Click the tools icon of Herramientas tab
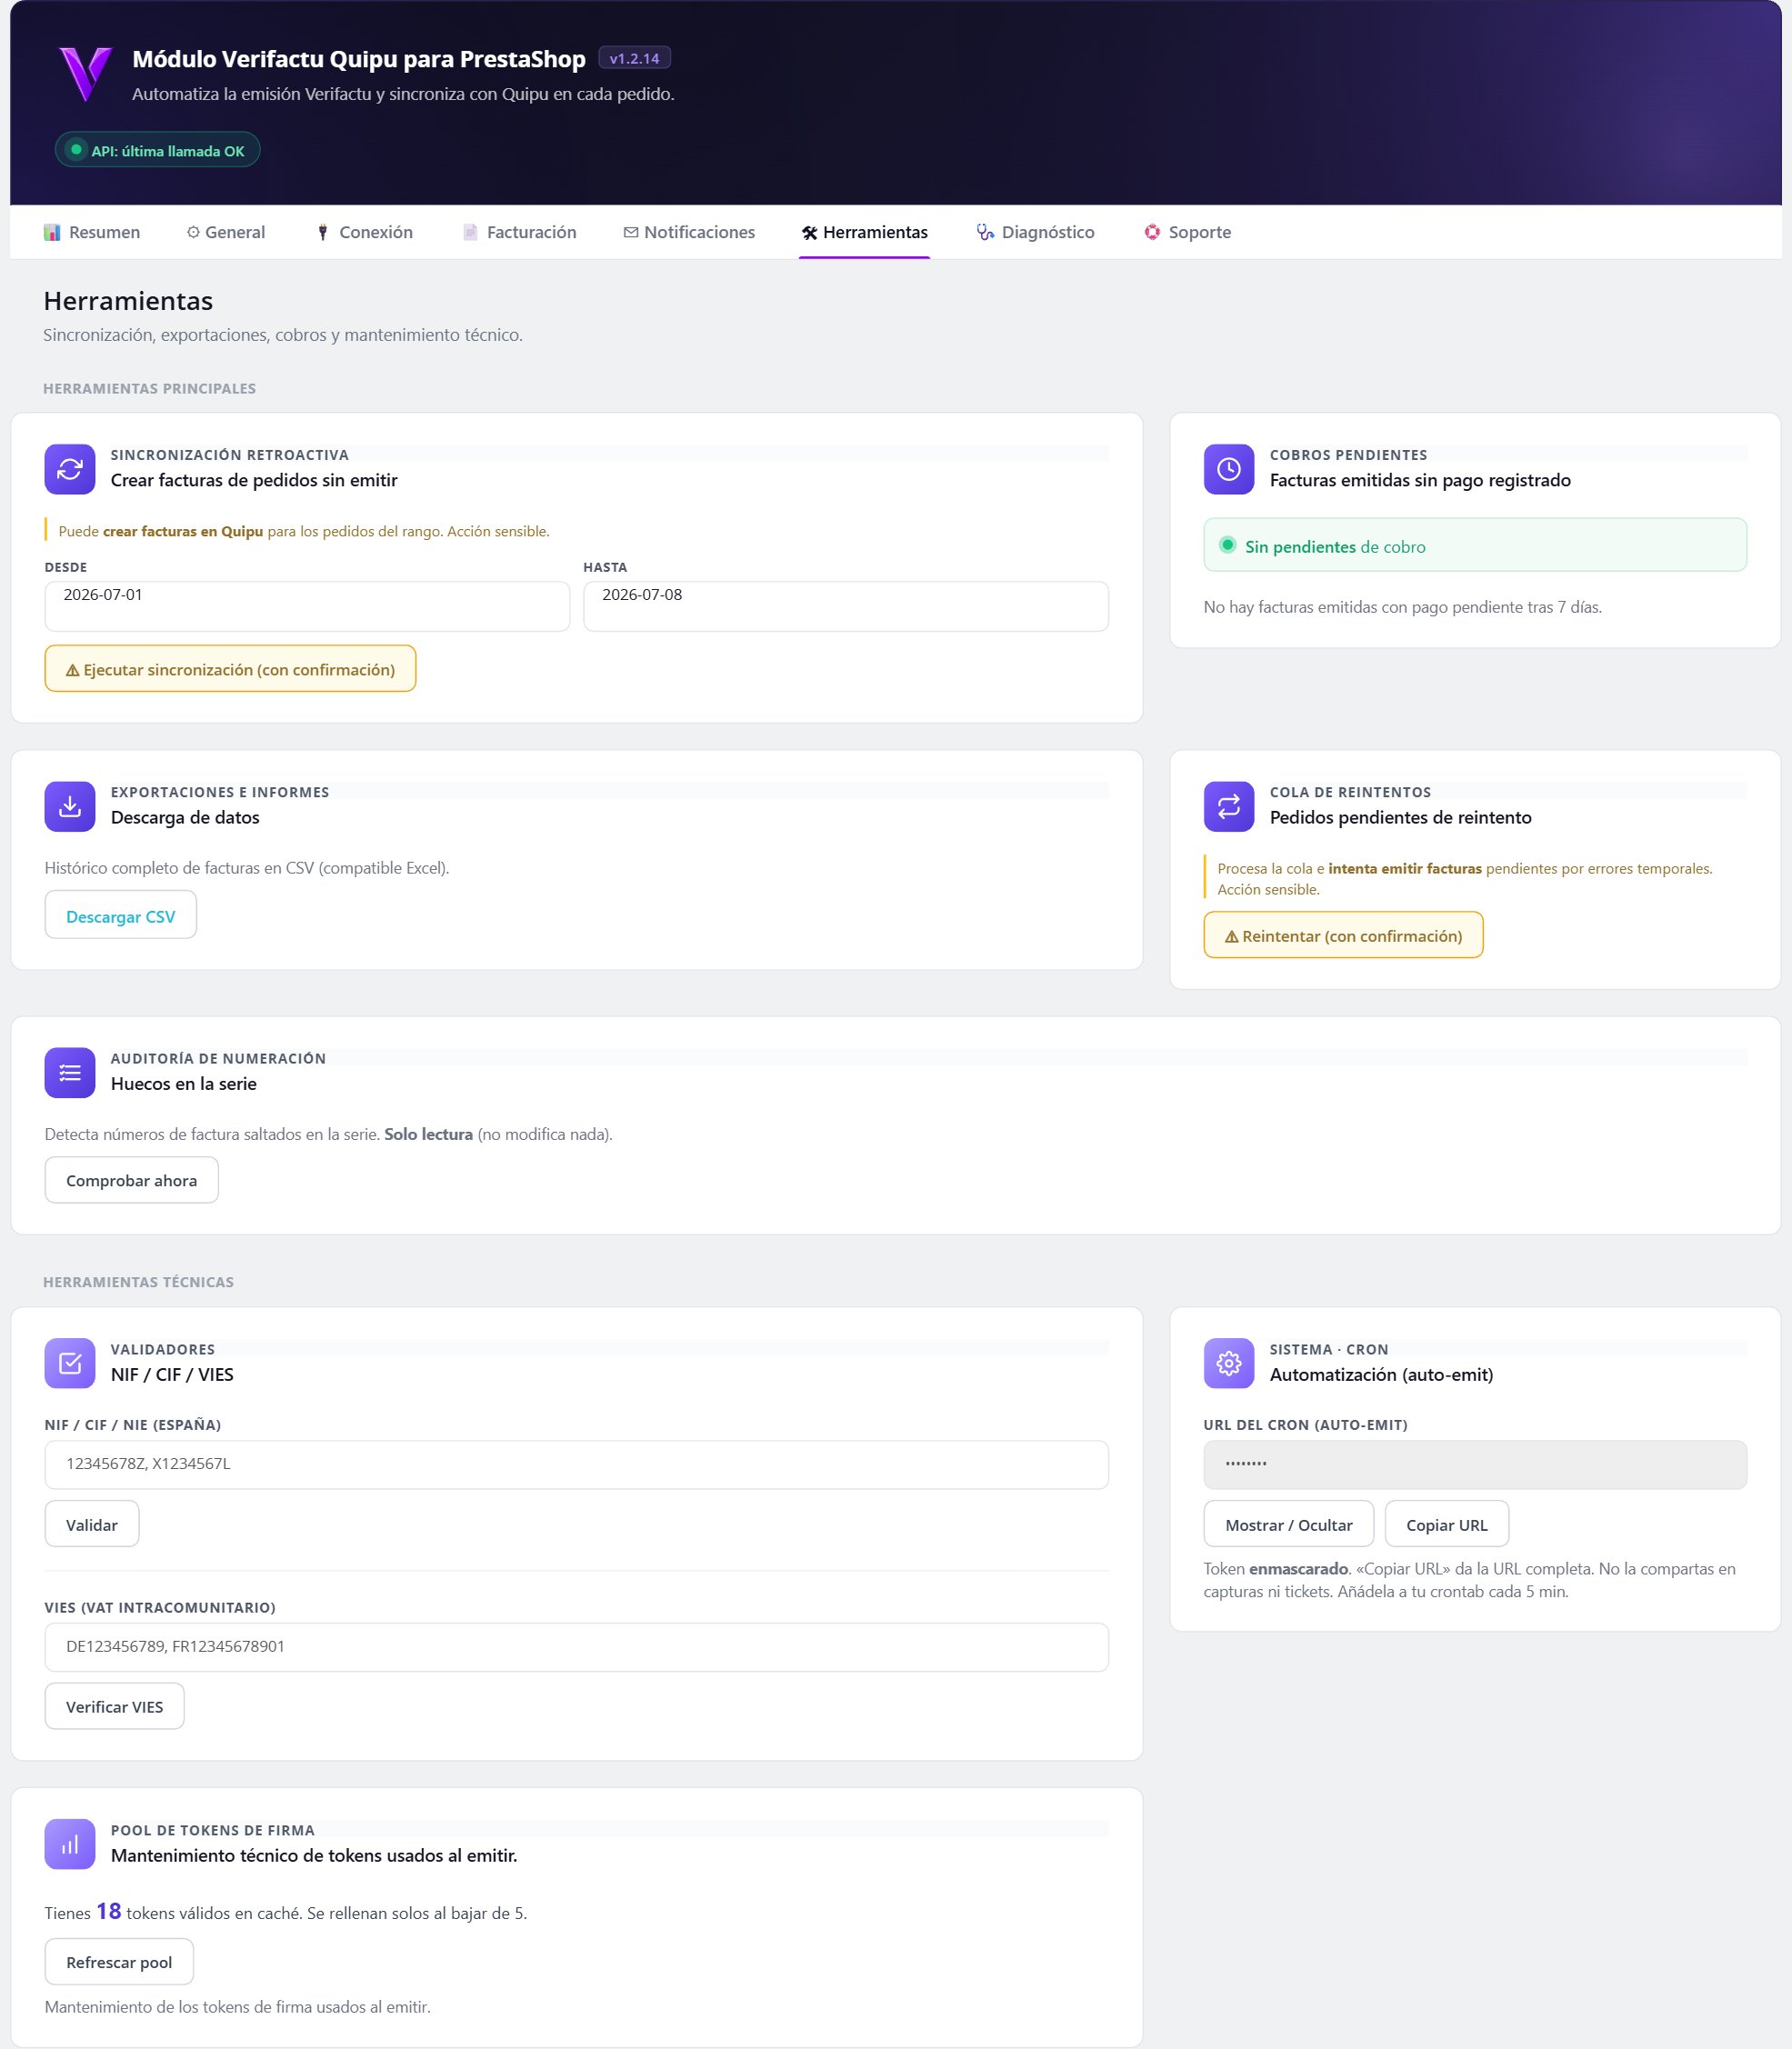The height and width of the screenshot is (2049, 1792). coord(810,232)
